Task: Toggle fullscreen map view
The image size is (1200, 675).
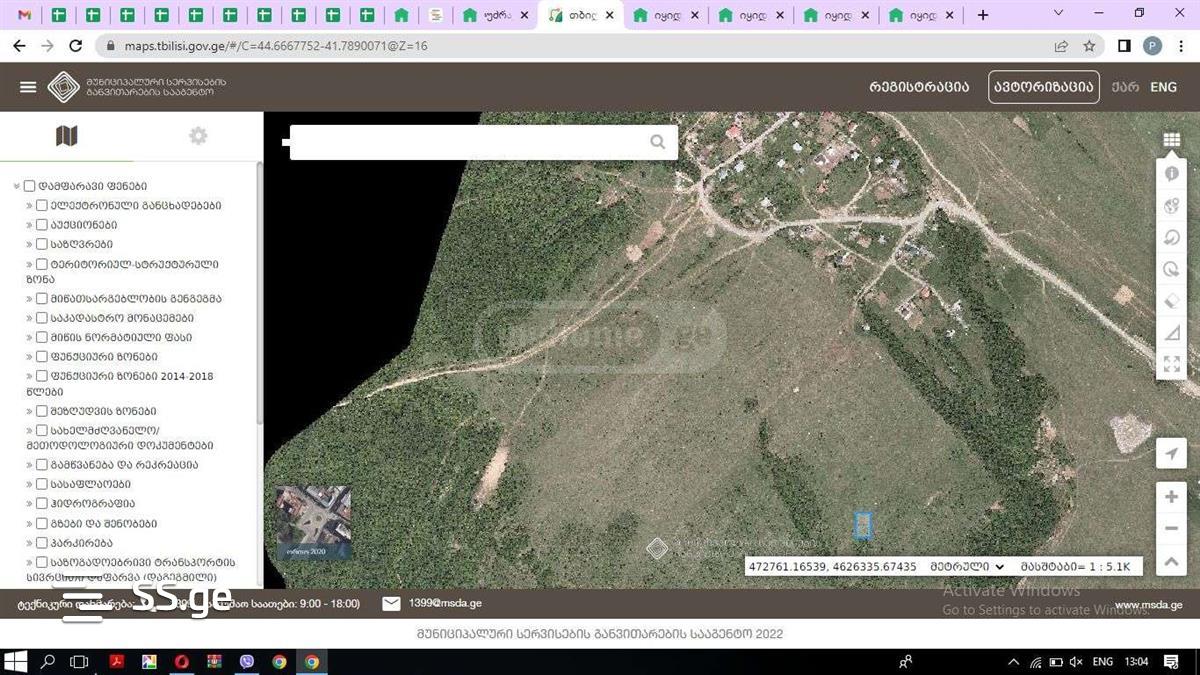Action: pyautogui.click(x=1171, y=364)
